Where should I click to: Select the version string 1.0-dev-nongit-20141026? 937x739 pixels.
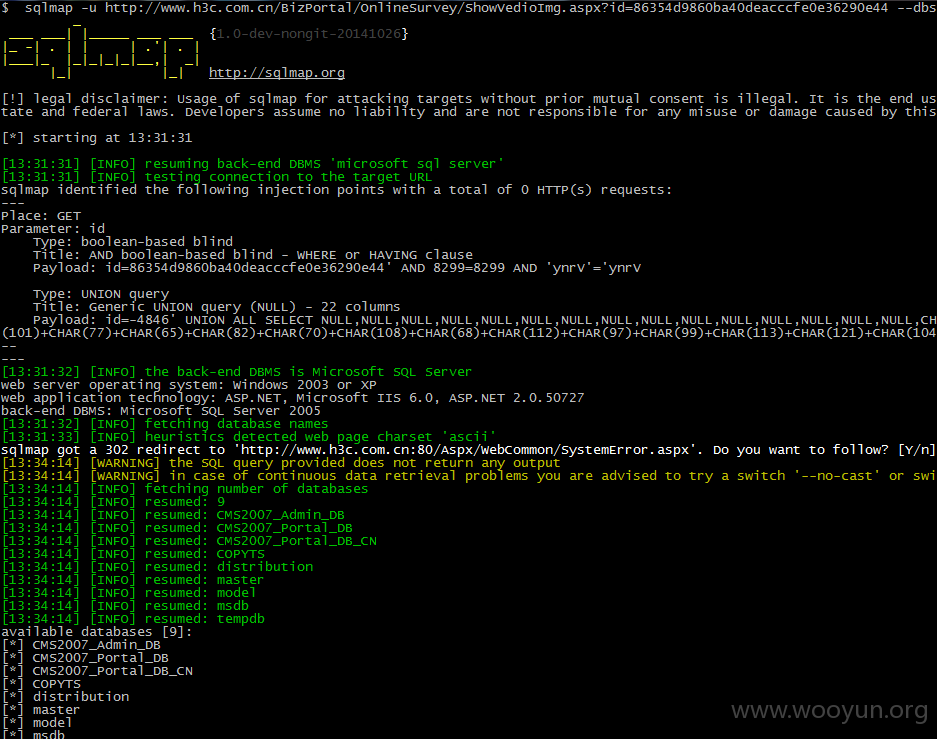point(309,33)
